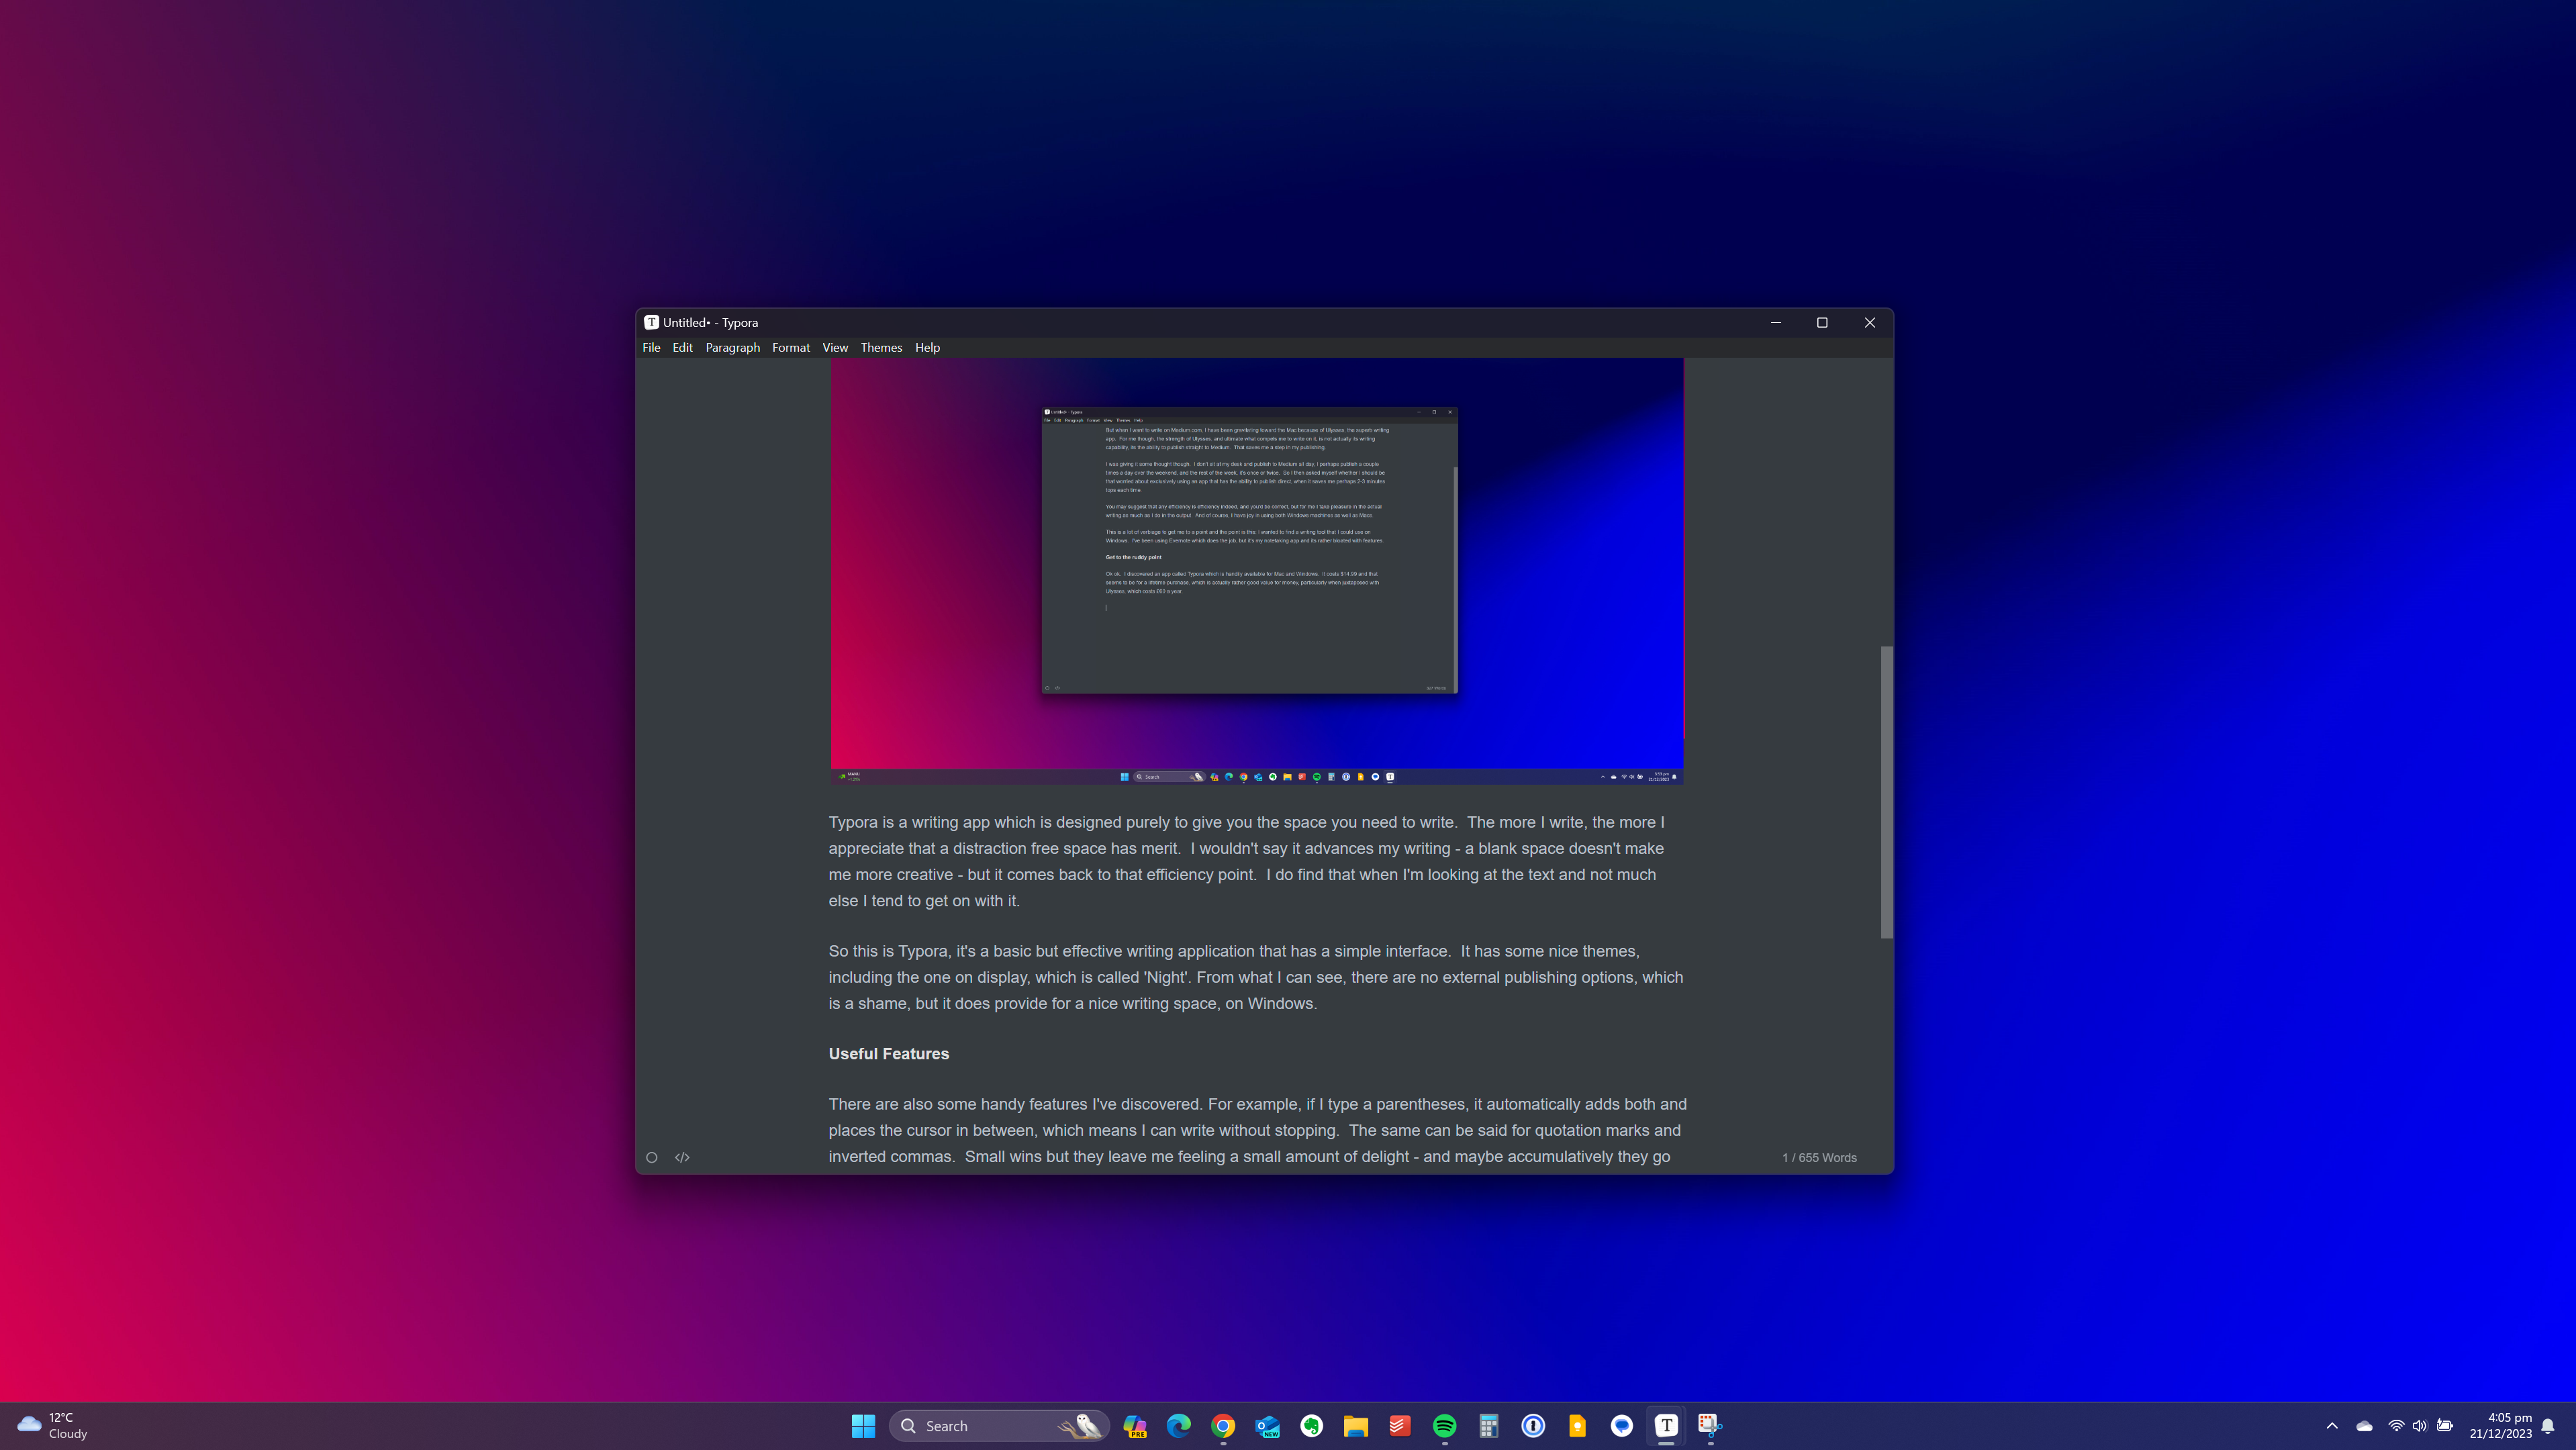Expand the hidden system tray icons chevron
The width and height of the screenshot is (2576, 1450).
point(2332,1425)
